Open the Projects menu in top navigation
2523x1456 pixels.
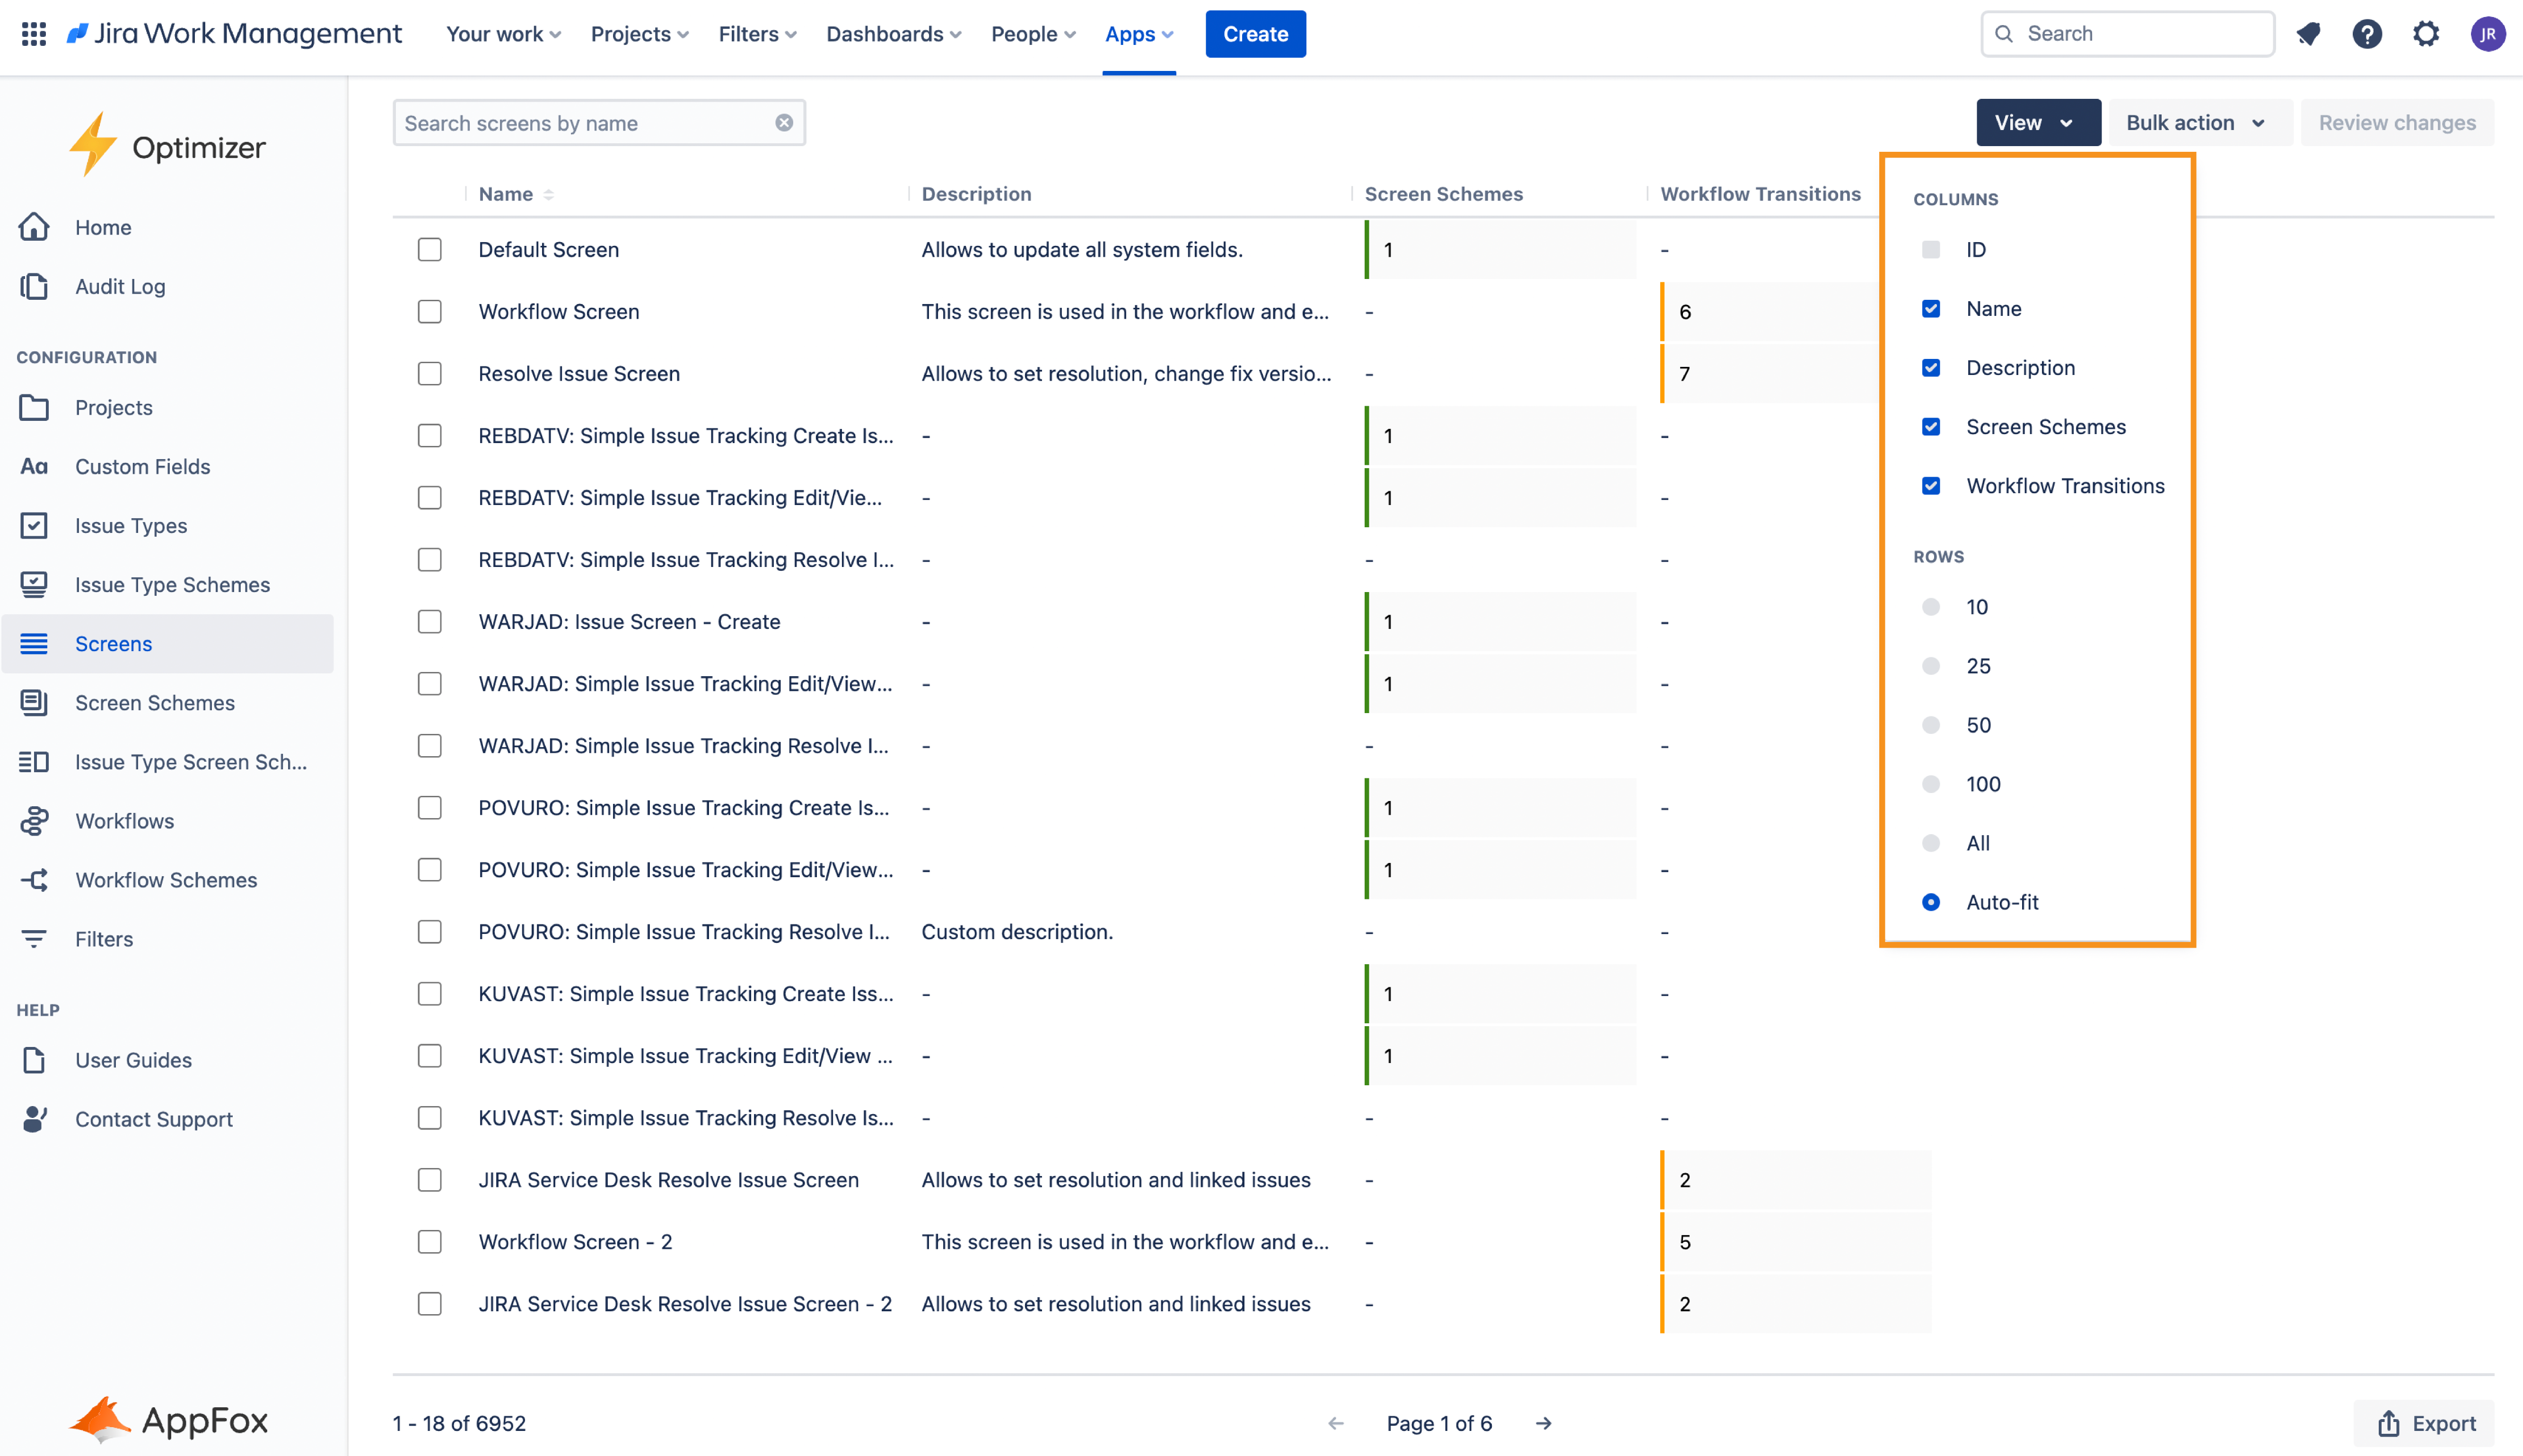point(639,34)
